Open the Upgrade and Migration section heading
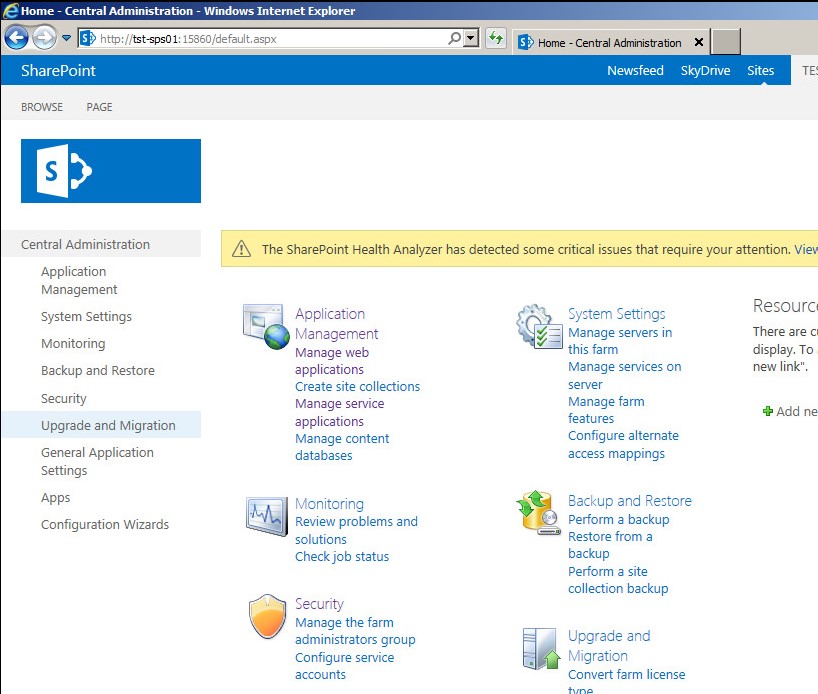The width and height of the screenshot is (818, 694). tap(609, 645)
